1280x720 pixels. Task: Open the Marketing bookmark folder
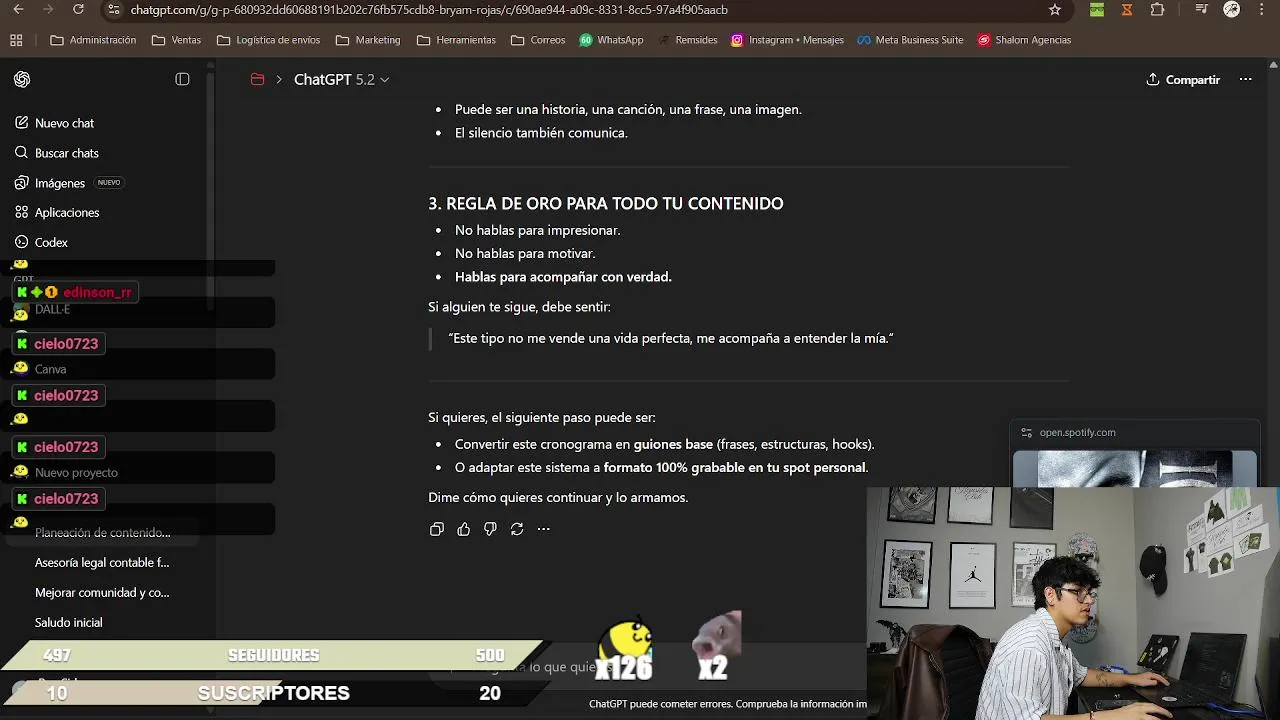pos(368,40)
